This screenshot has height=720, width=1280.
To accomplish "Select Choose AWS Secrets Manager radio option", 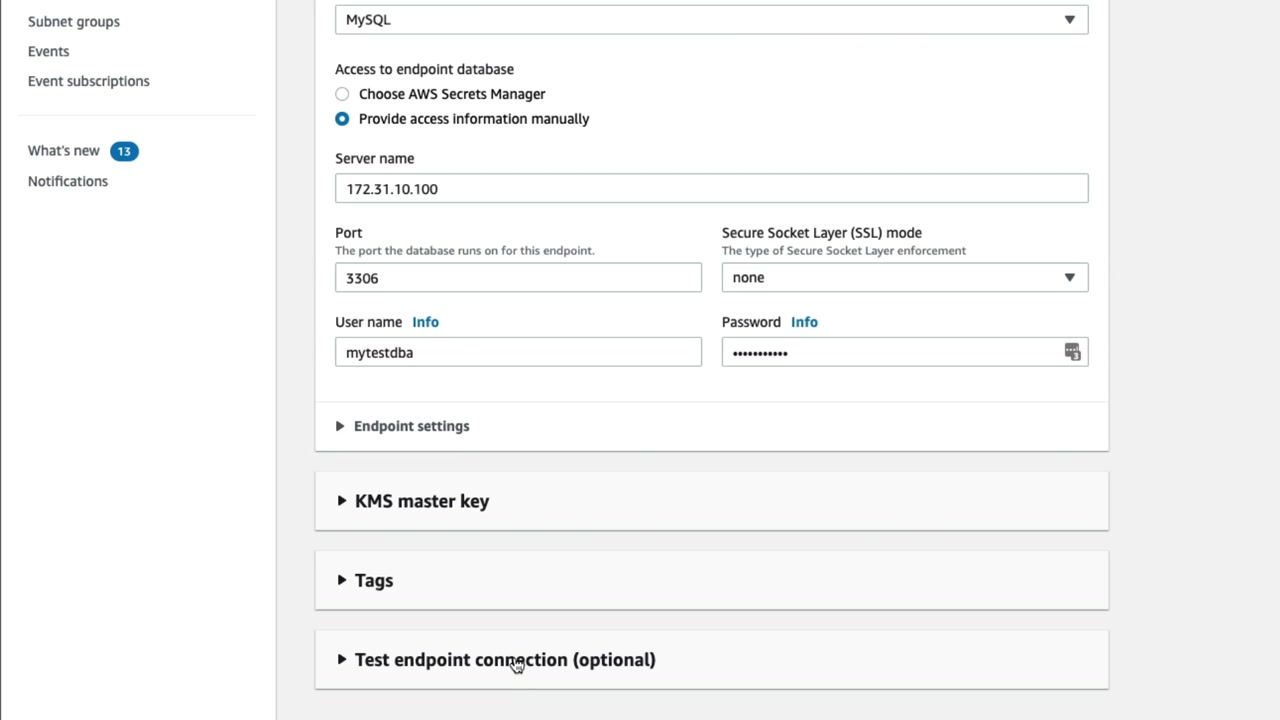I will pyautogui.click(x=342, y=94).
